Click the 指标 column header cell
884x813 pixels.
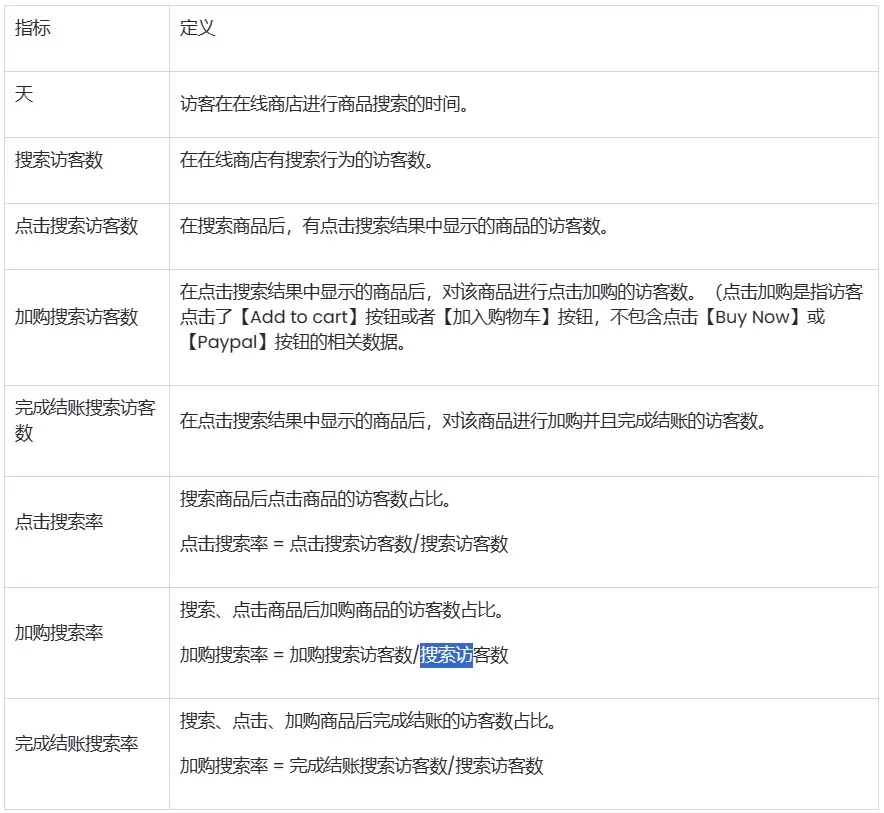(26, 28)
